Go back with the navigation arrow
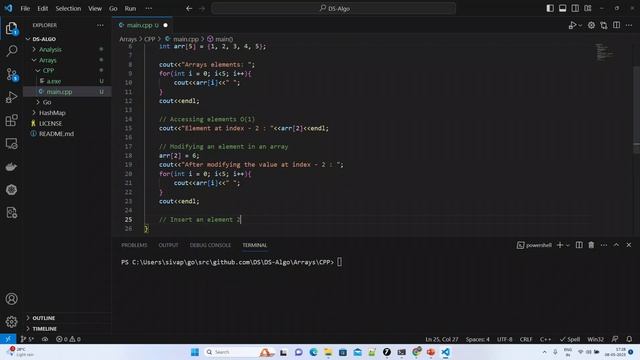Image resolution: width=640 pixels, height=360 pixels. click(189, 8)
